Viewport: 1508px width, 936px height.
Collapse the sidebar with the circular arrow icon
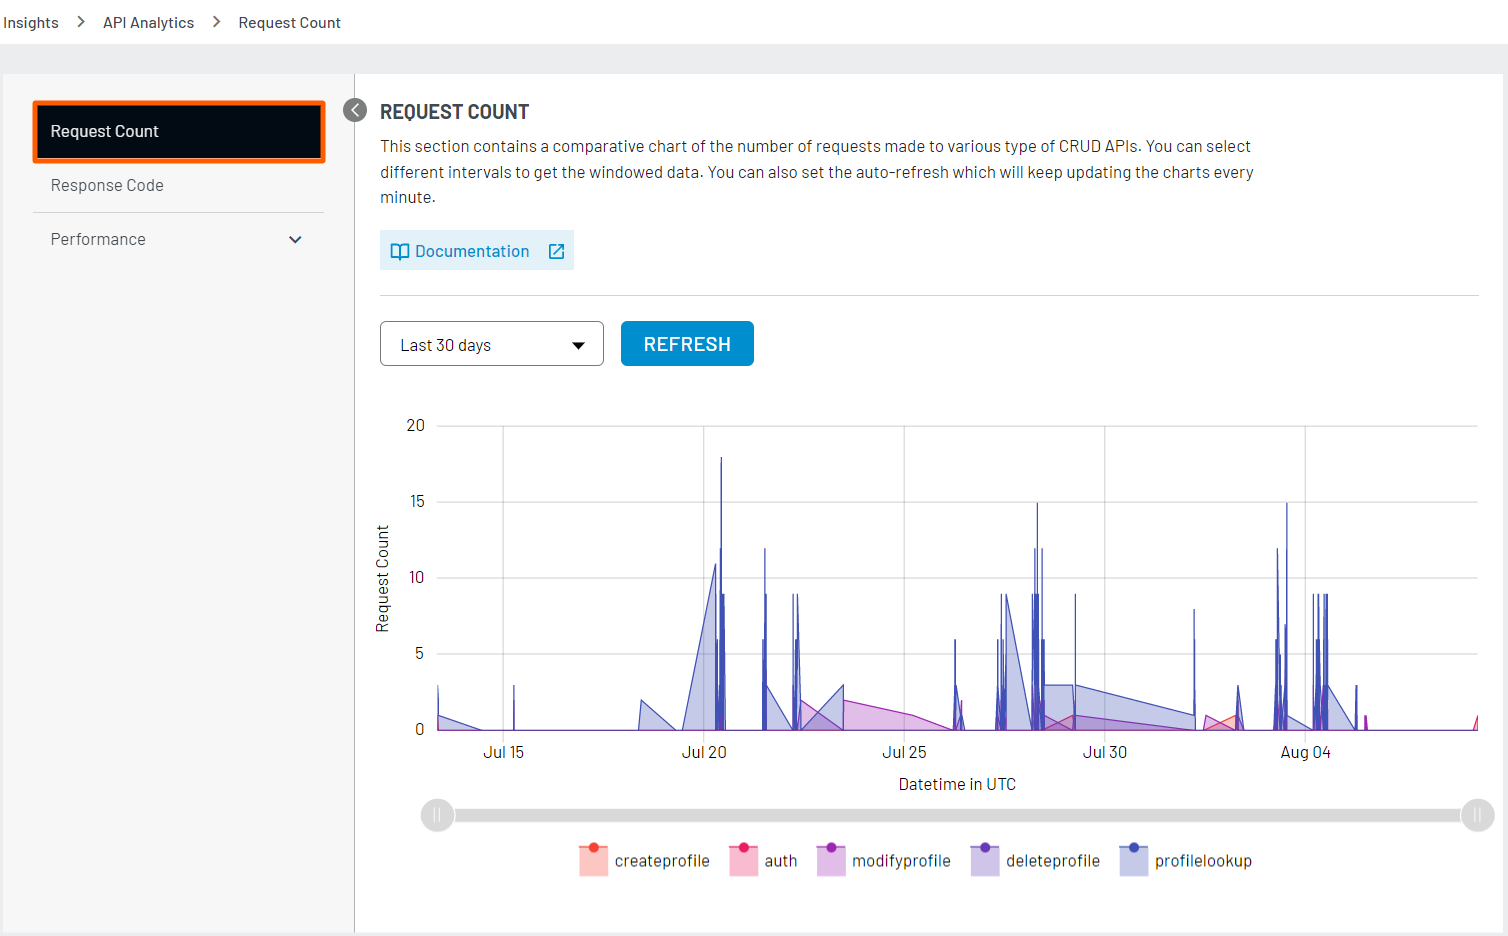354,110
